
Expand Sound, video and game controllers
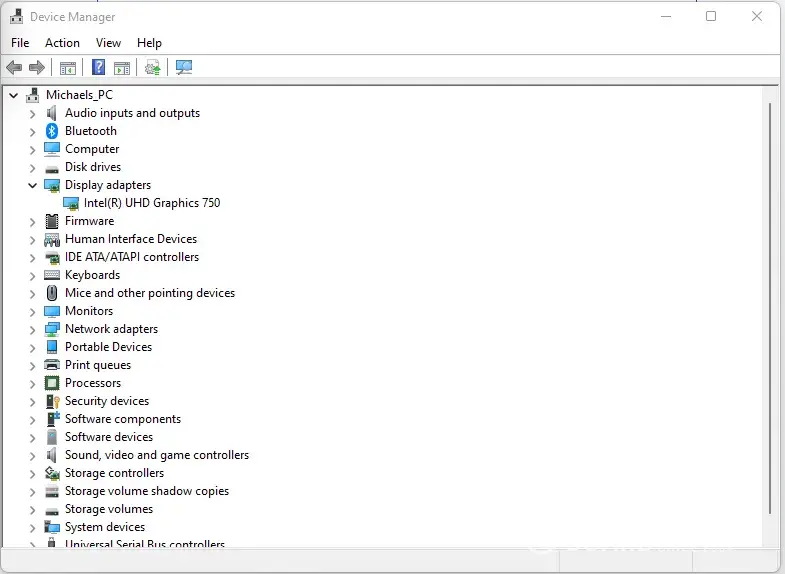click(32, 455)
